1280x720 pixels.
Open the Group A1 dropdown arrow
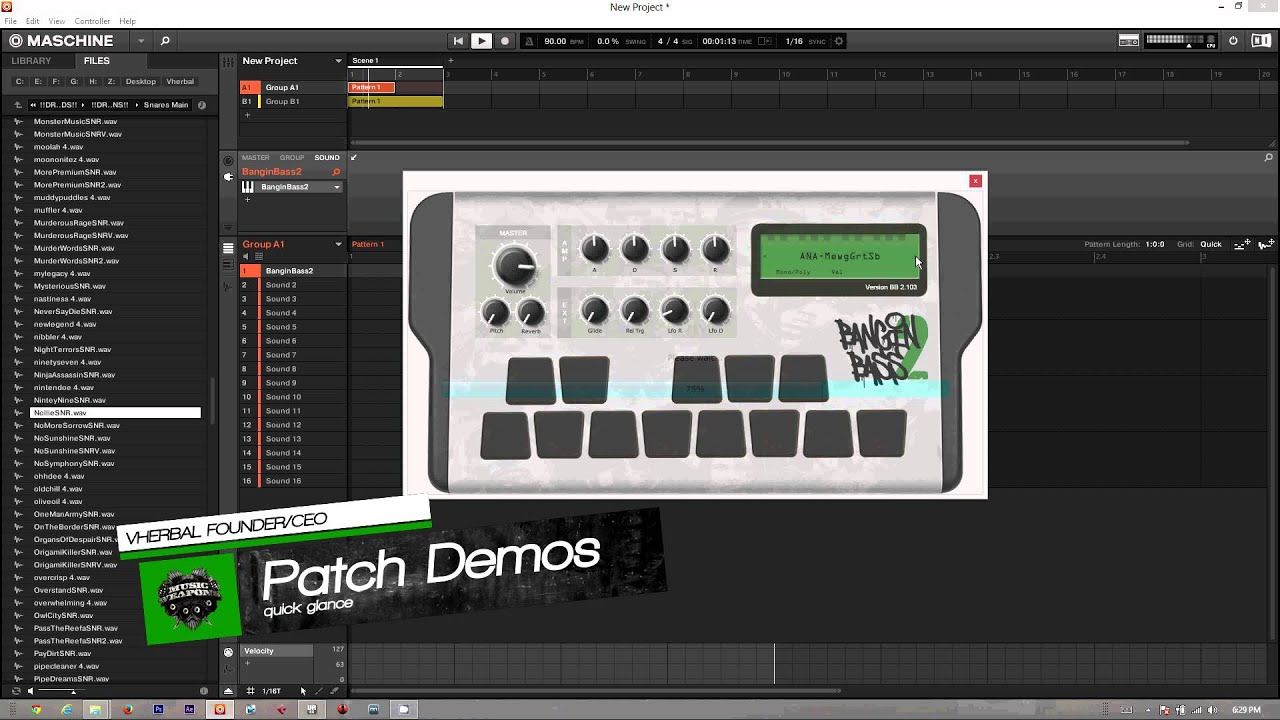click(x=338, y=244)
